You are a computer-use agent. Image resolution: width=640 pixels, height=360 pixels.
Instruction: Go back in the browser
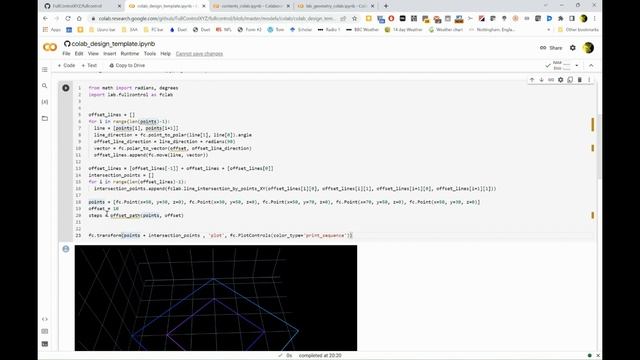tap(45, 18)
